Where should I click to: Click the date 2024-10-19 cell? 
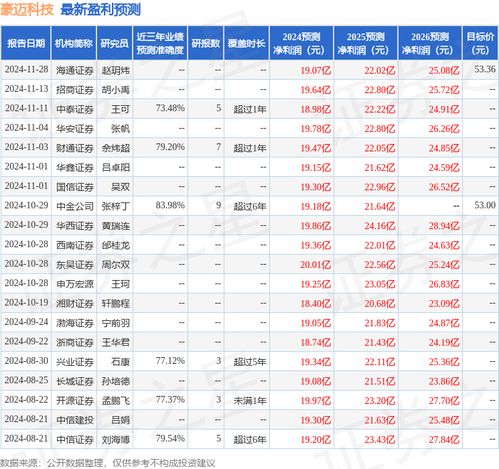point(26,302)
